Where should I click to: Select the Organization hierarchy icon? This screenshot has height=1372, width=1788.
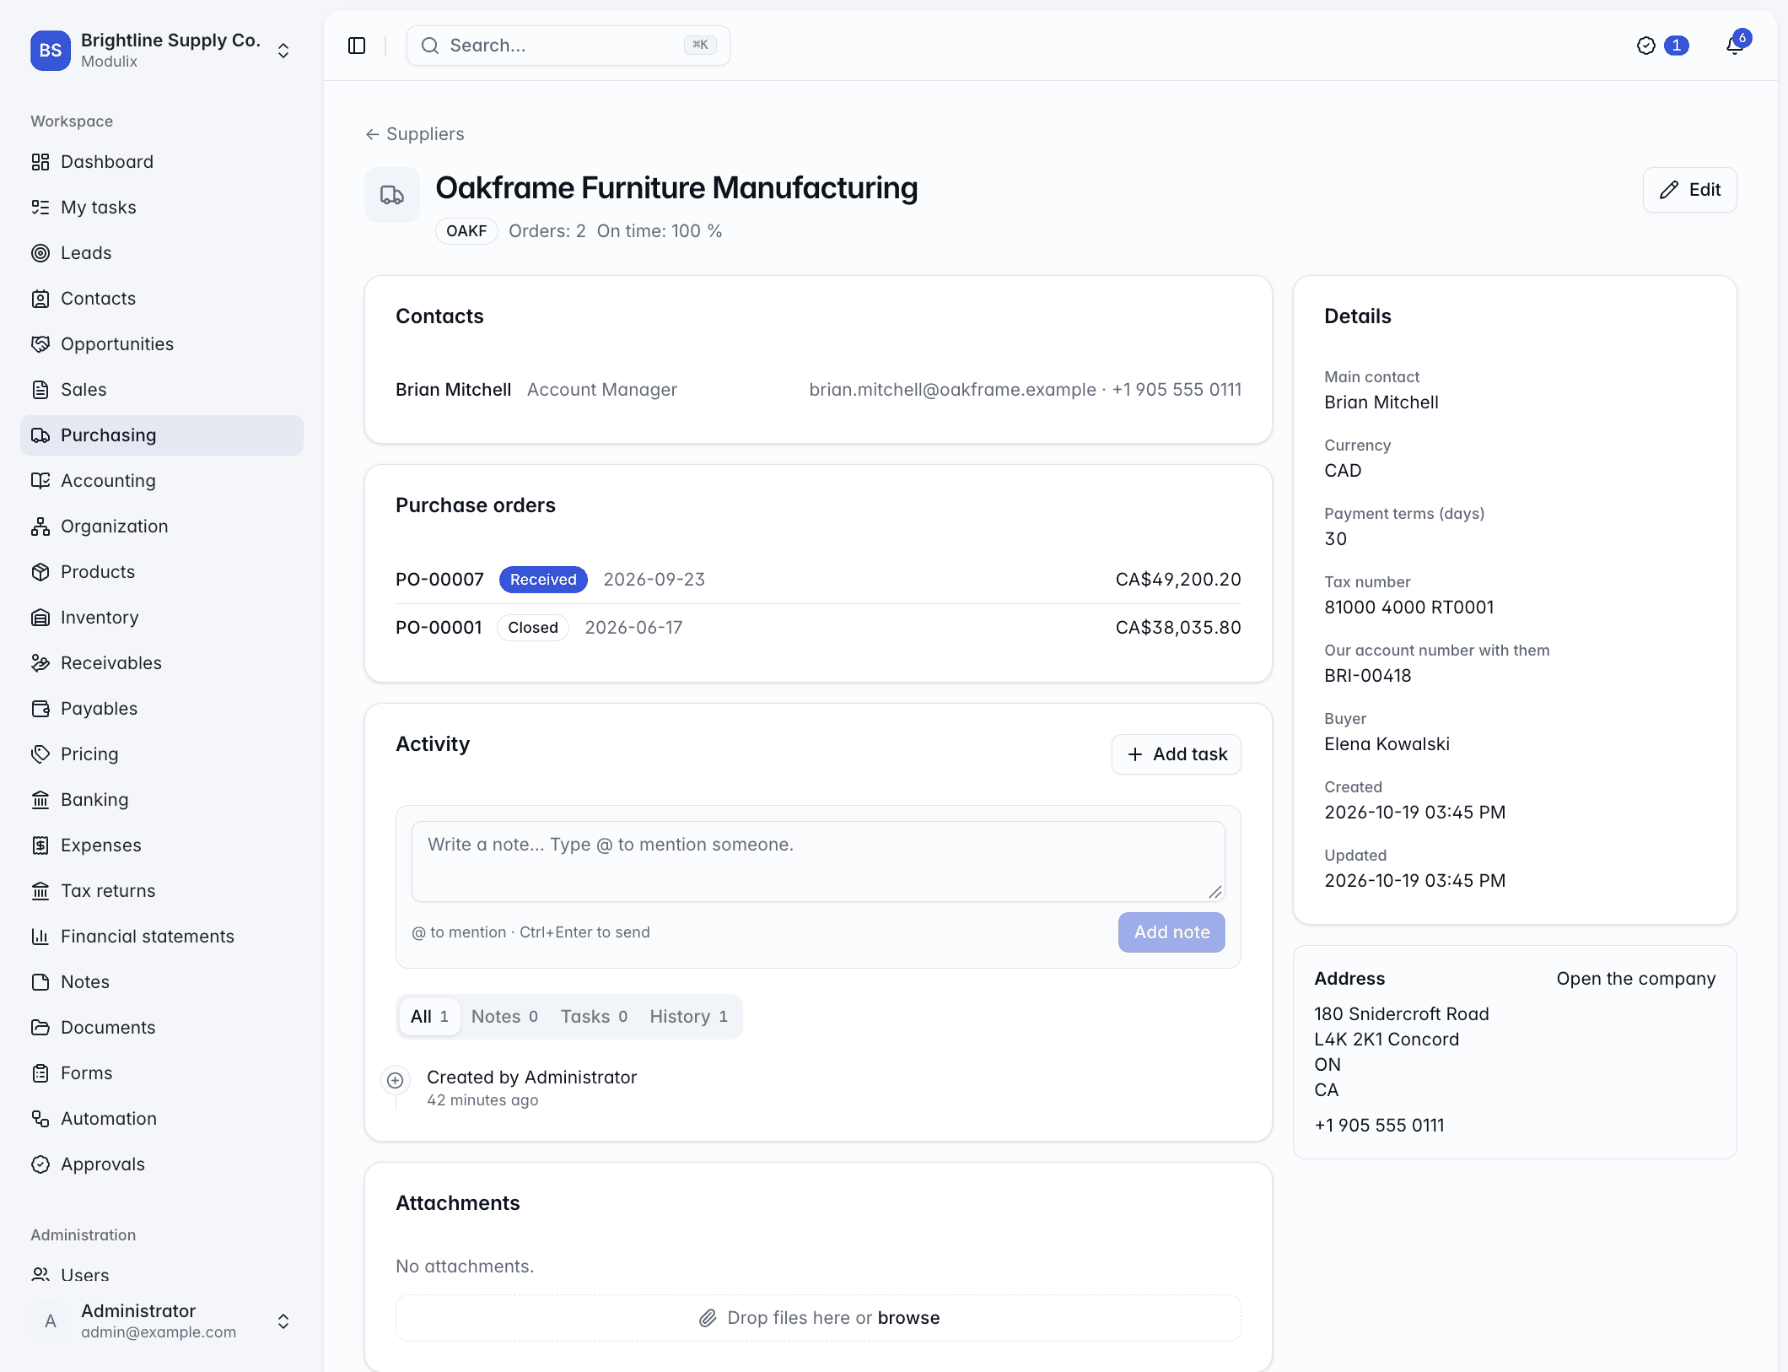point(40,526)
